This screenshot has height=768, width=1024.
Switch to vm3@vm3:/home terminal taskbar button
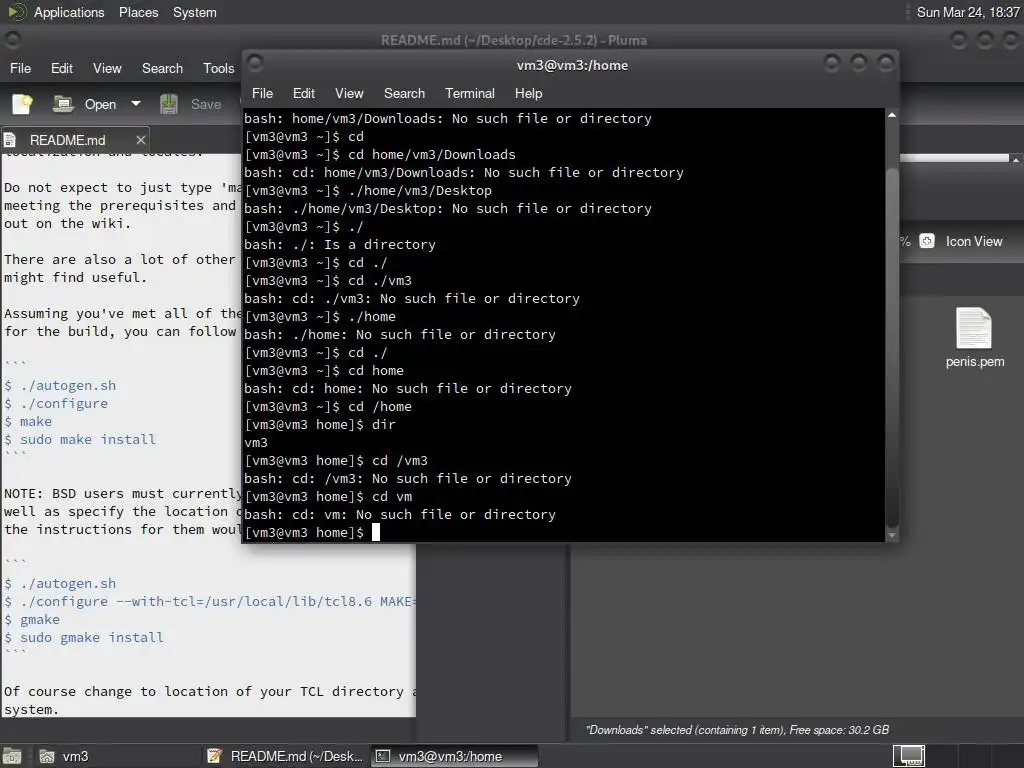(x=455, y=756)
